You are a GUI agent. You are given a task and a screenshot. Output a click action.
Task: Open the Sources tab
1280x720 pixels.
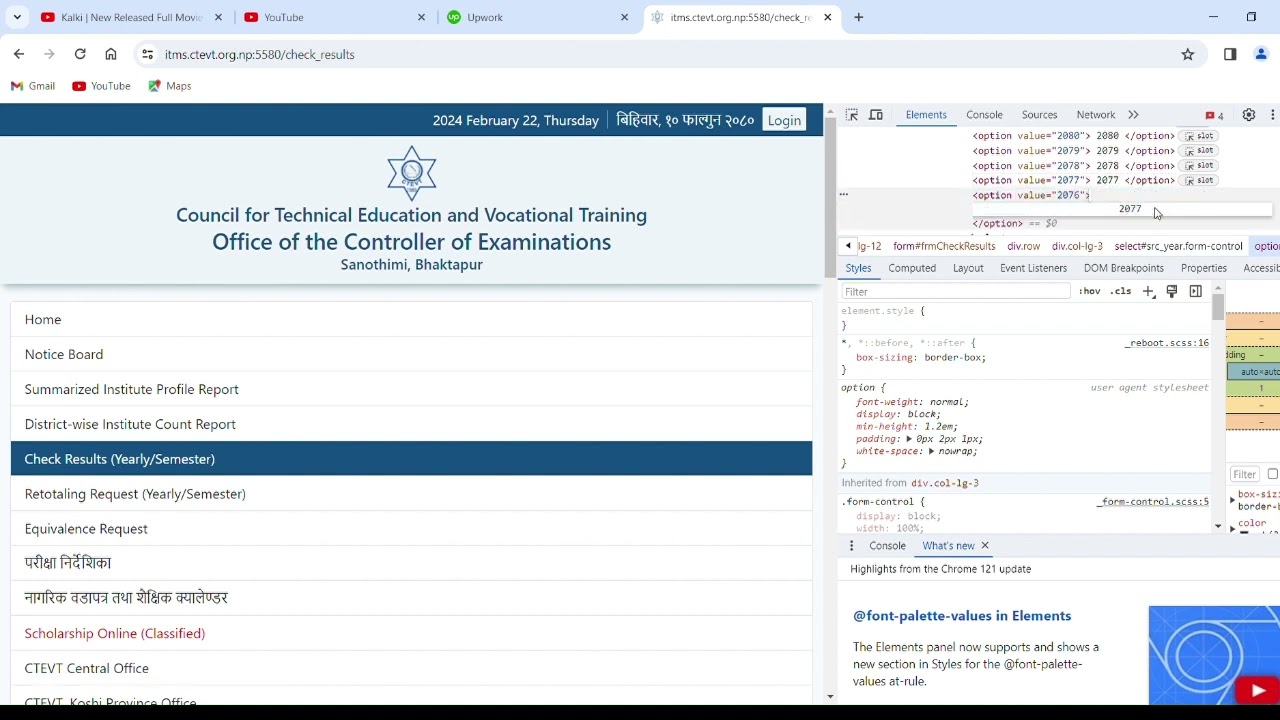tap(1039, 115)
